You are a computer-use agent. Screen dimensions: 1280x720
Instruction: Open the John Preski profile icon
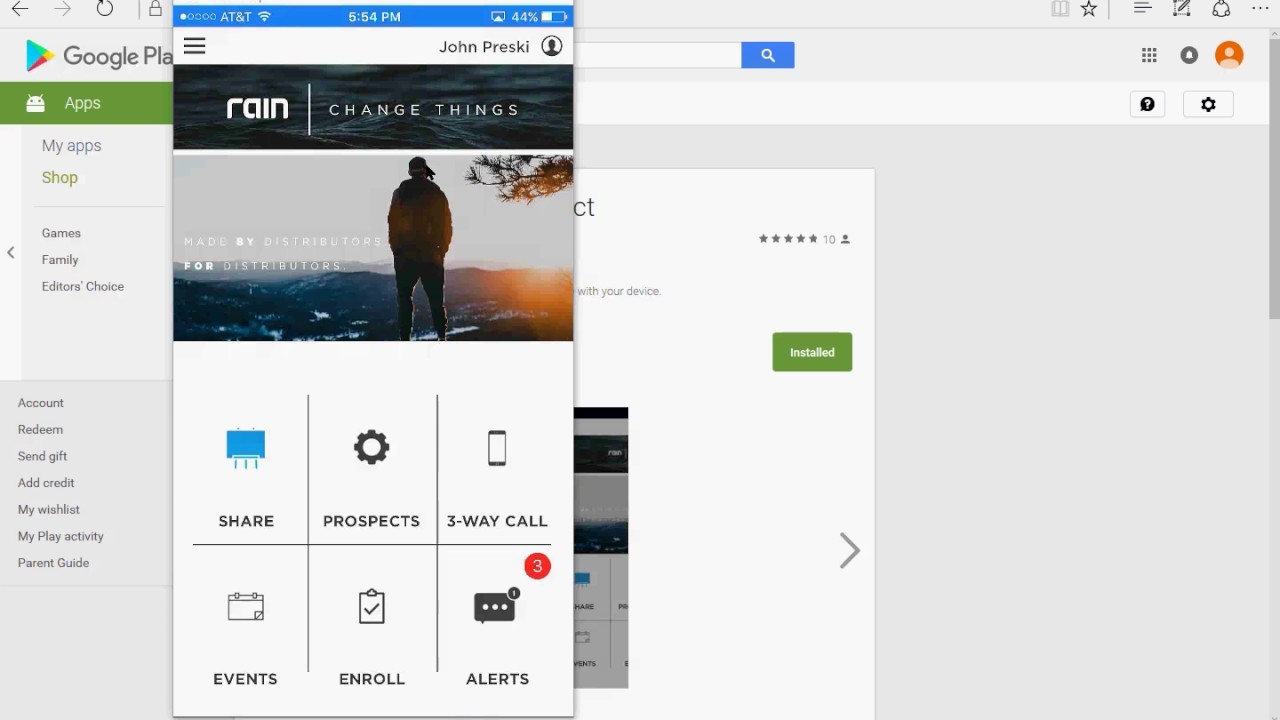[x=552, y=46]
